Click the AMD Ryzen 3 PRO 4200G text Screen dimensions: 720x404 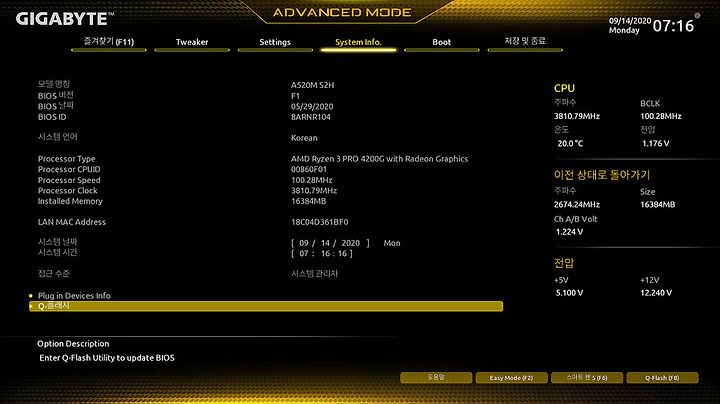click(x=379, y=159)
